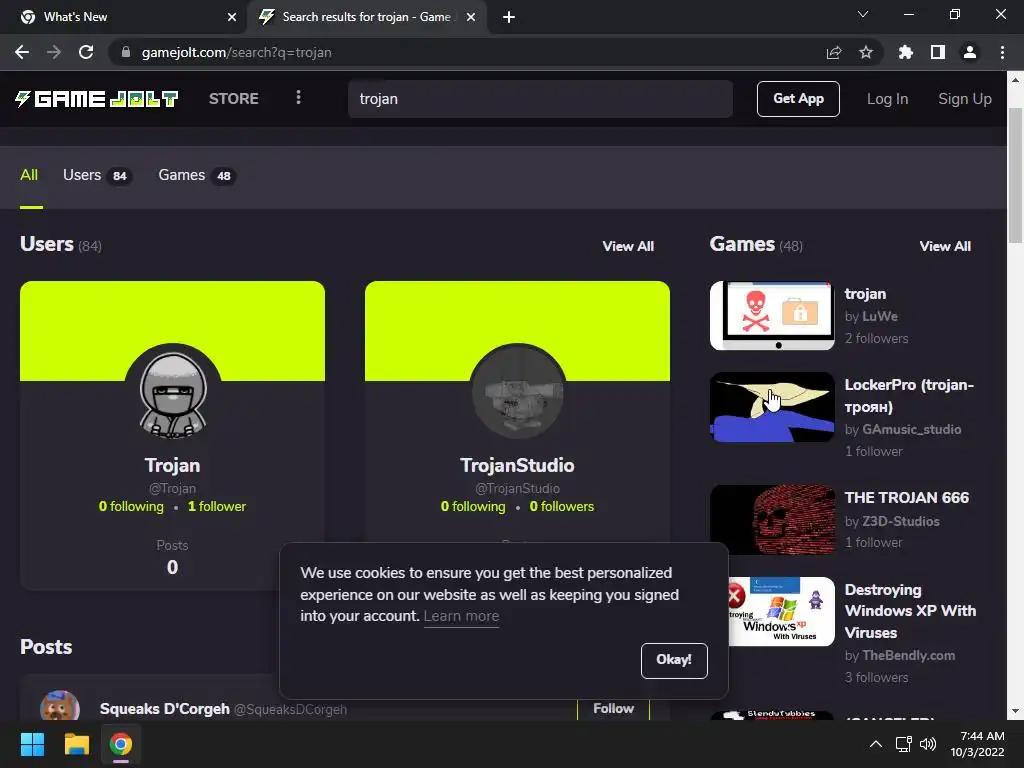The width and height of the screenshot is (1024, 768).
Task: Click the address bar URL
Action: click(236, 52)
